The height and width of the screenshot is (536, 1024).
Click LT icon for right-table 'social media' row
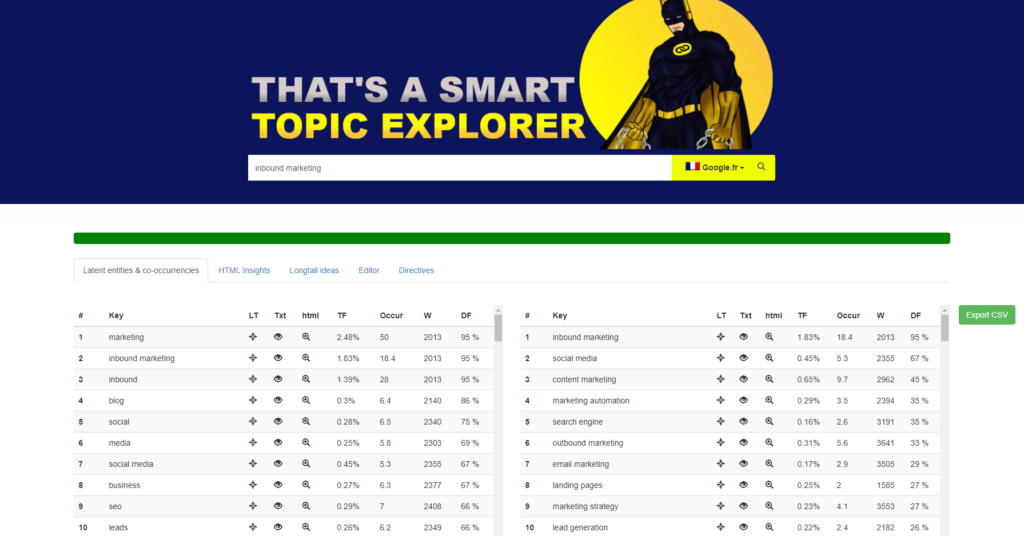(720, 358)
